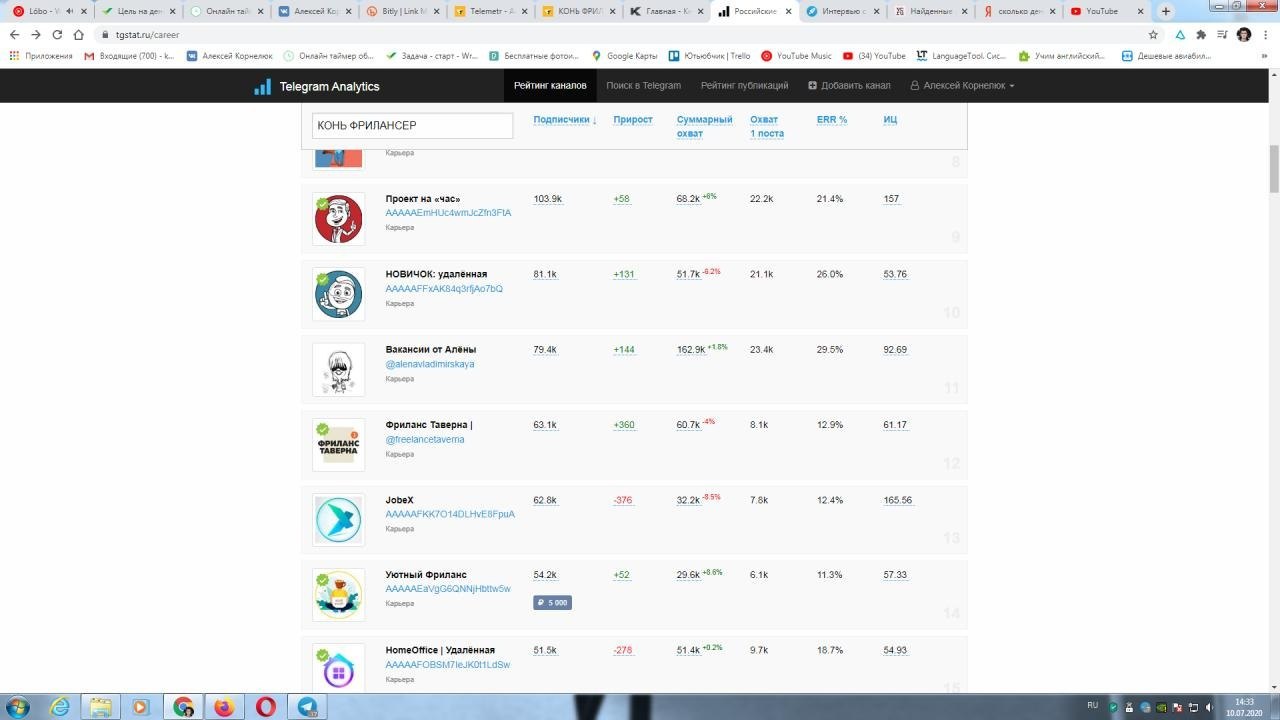This screenshot has width=1280, height=720.
Task: Click the page vertical scrollbar thumb
Action: [1274, 169]
